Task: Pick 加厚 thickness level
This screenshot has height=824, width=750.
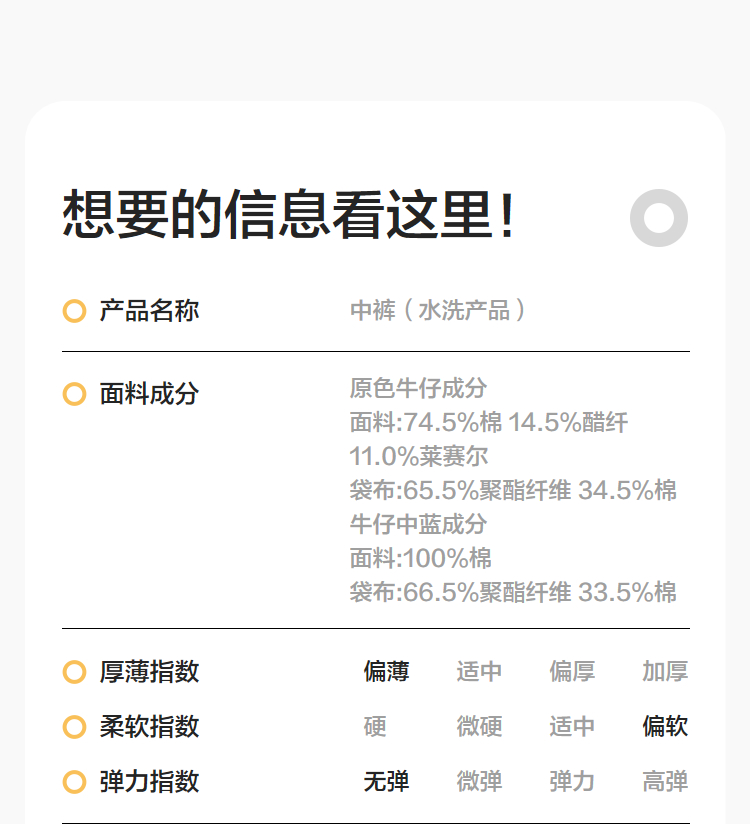Action: pos(665,672)
